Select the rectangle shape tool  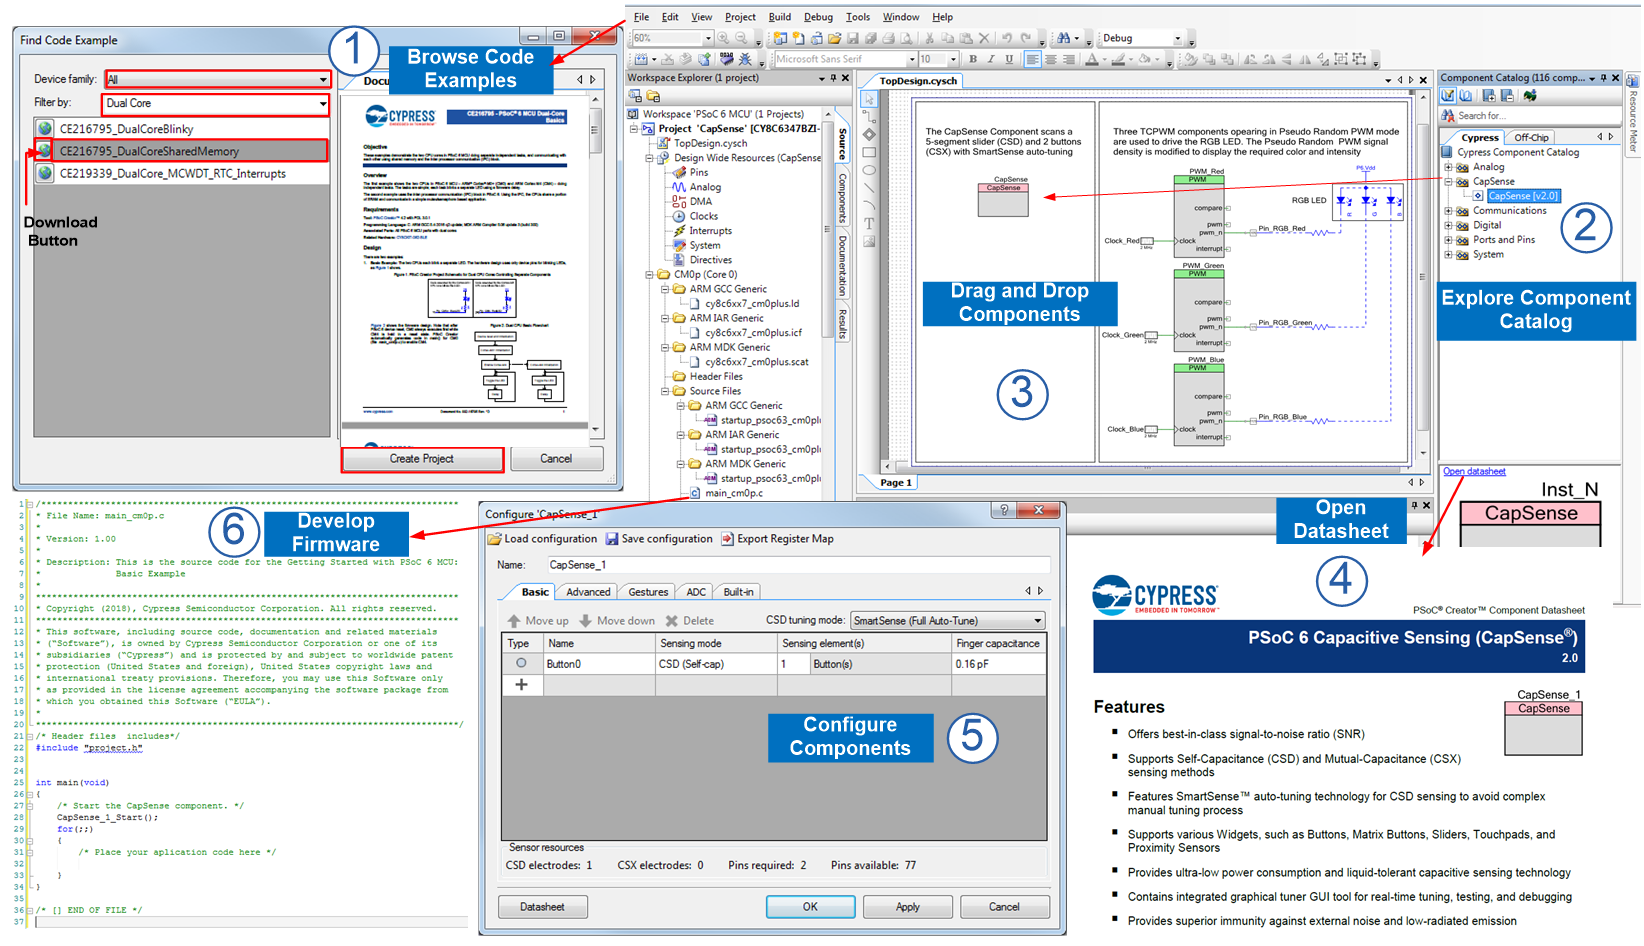[869, 152]
